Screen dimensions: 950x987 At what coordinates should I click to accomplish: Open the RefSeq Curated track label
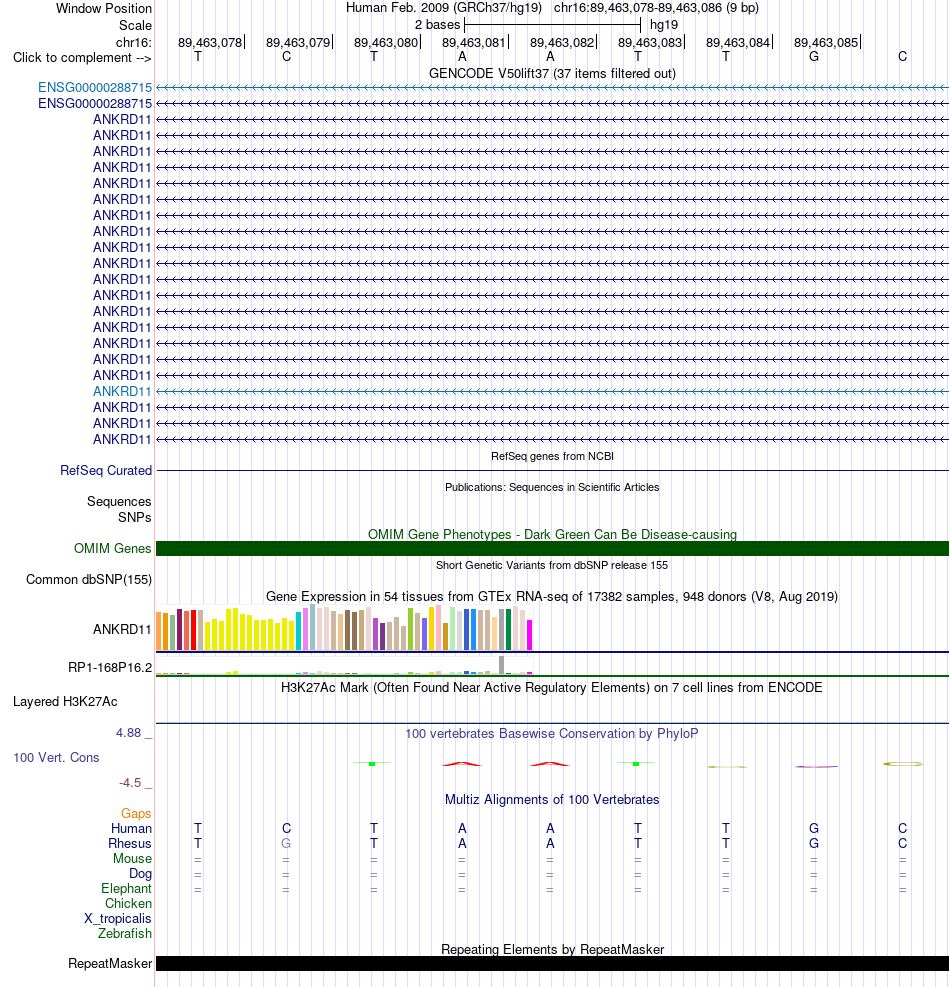point(106,471)
